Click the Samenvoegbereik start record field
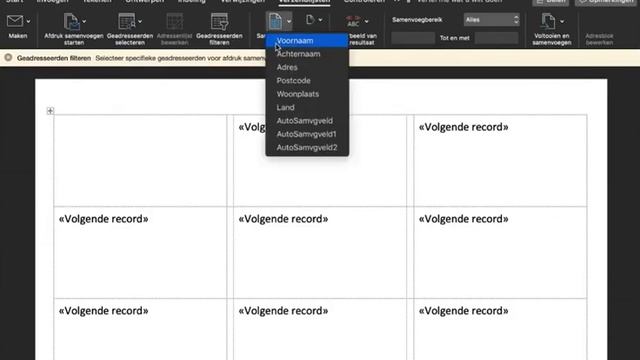Image resolution: width=640 pixels, height=360 pixels. click(x=413, y=38)
